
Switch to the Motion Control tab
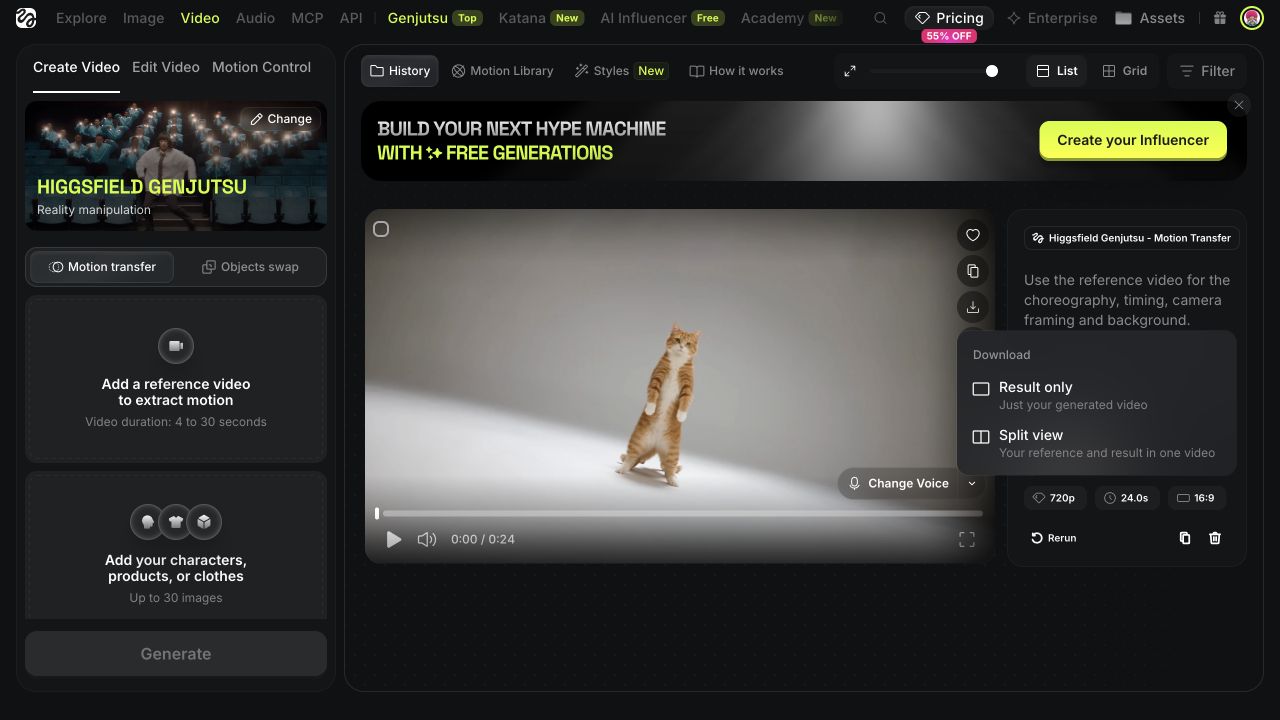(261, 67)
